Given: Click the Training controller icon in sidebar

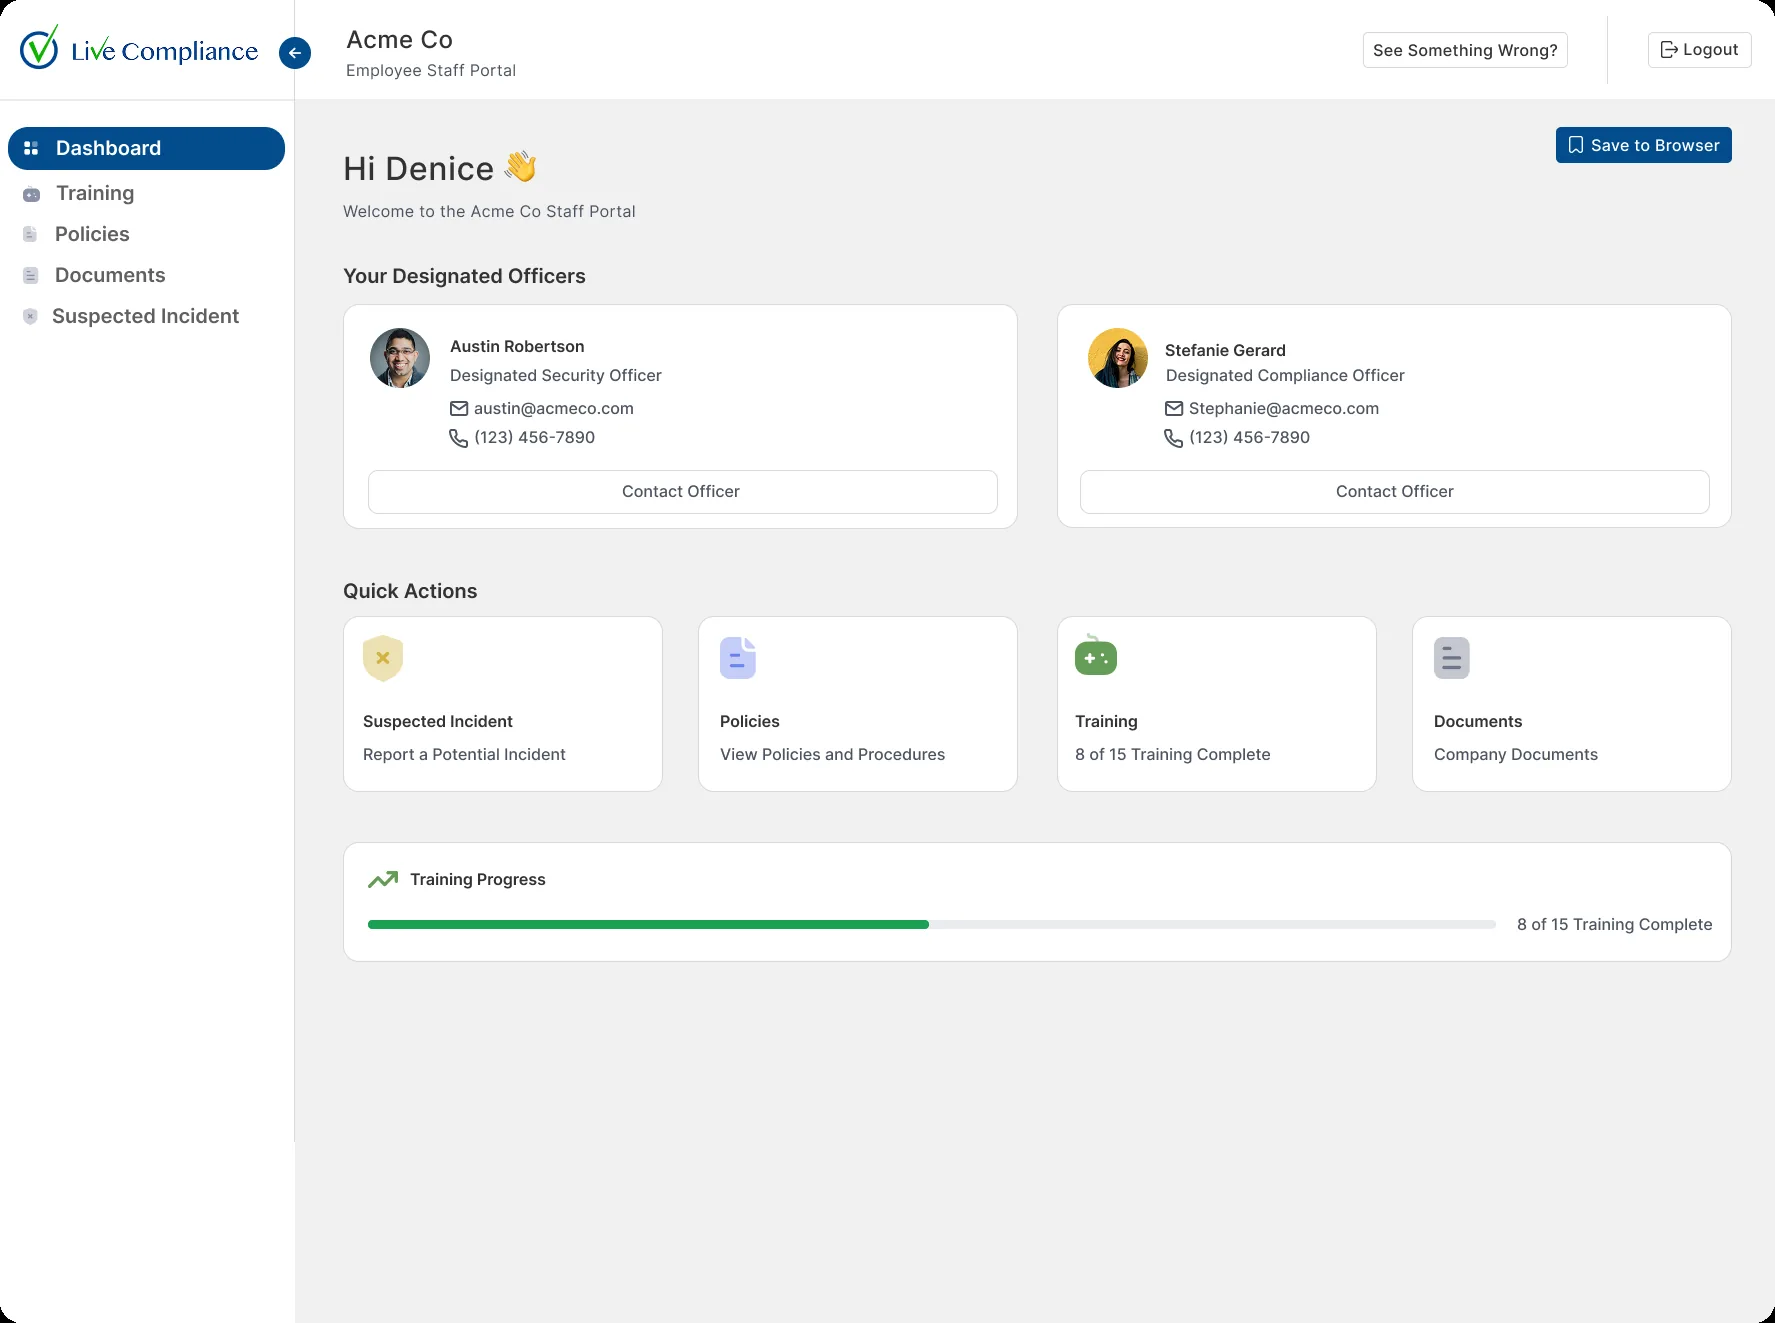Looking at the screenshot, I should coord(32,194).
